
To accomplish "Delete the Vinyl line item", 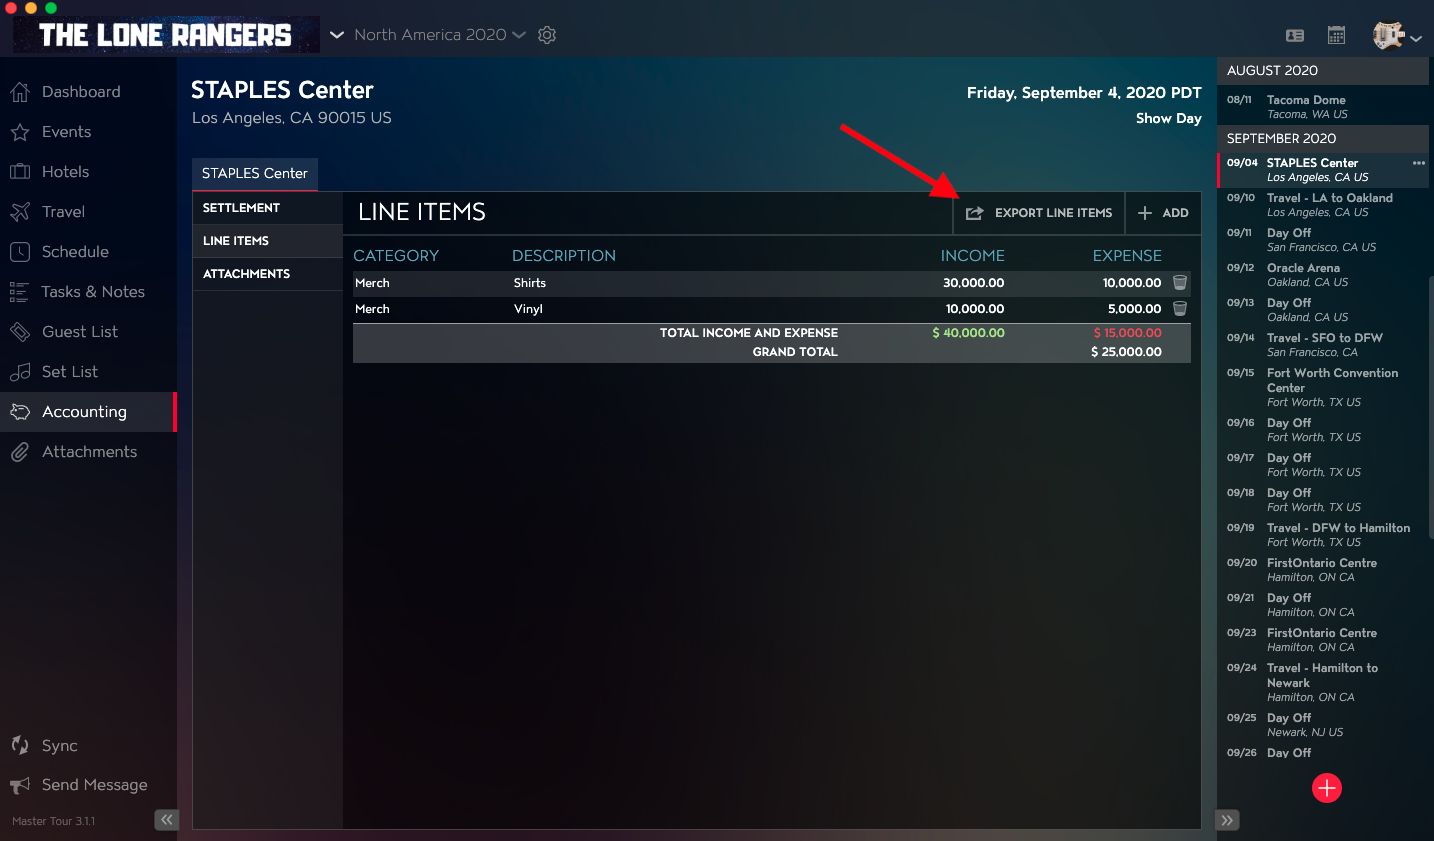I will pos(1180,309).
